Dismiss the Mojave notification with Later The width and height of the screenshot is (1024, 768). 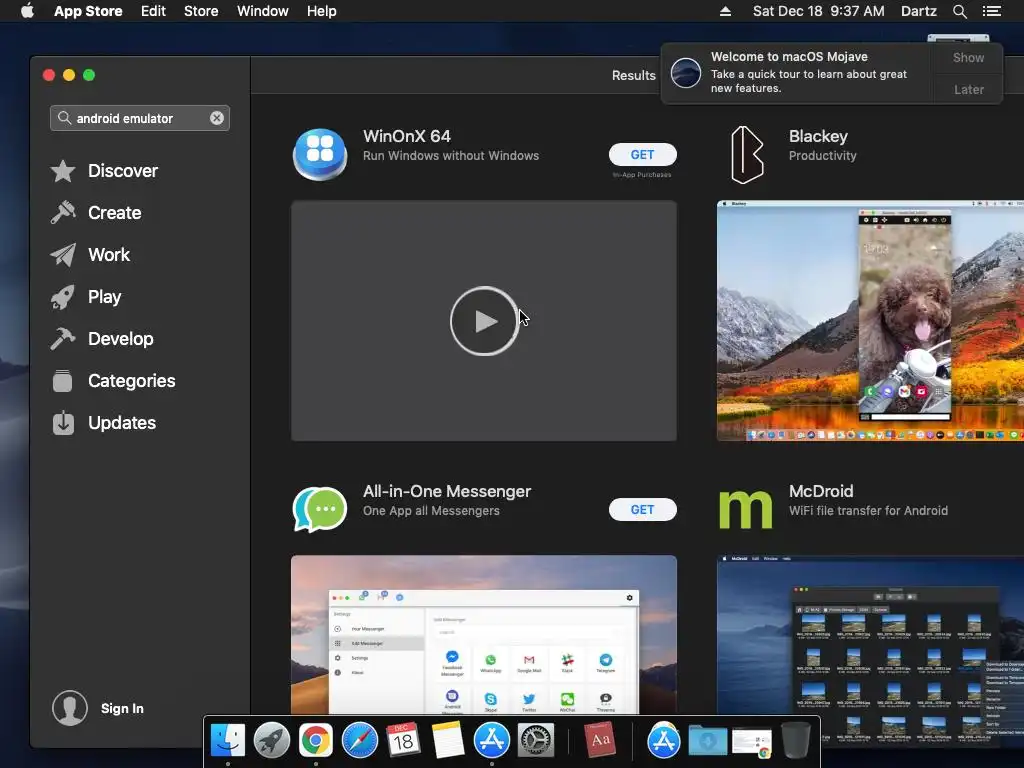click(x=968, y=89)
